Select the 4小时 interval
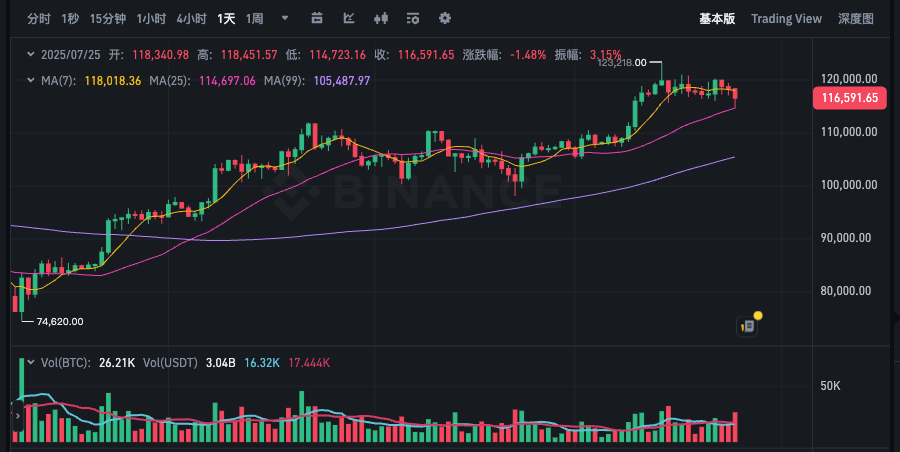 click(191, 18)
